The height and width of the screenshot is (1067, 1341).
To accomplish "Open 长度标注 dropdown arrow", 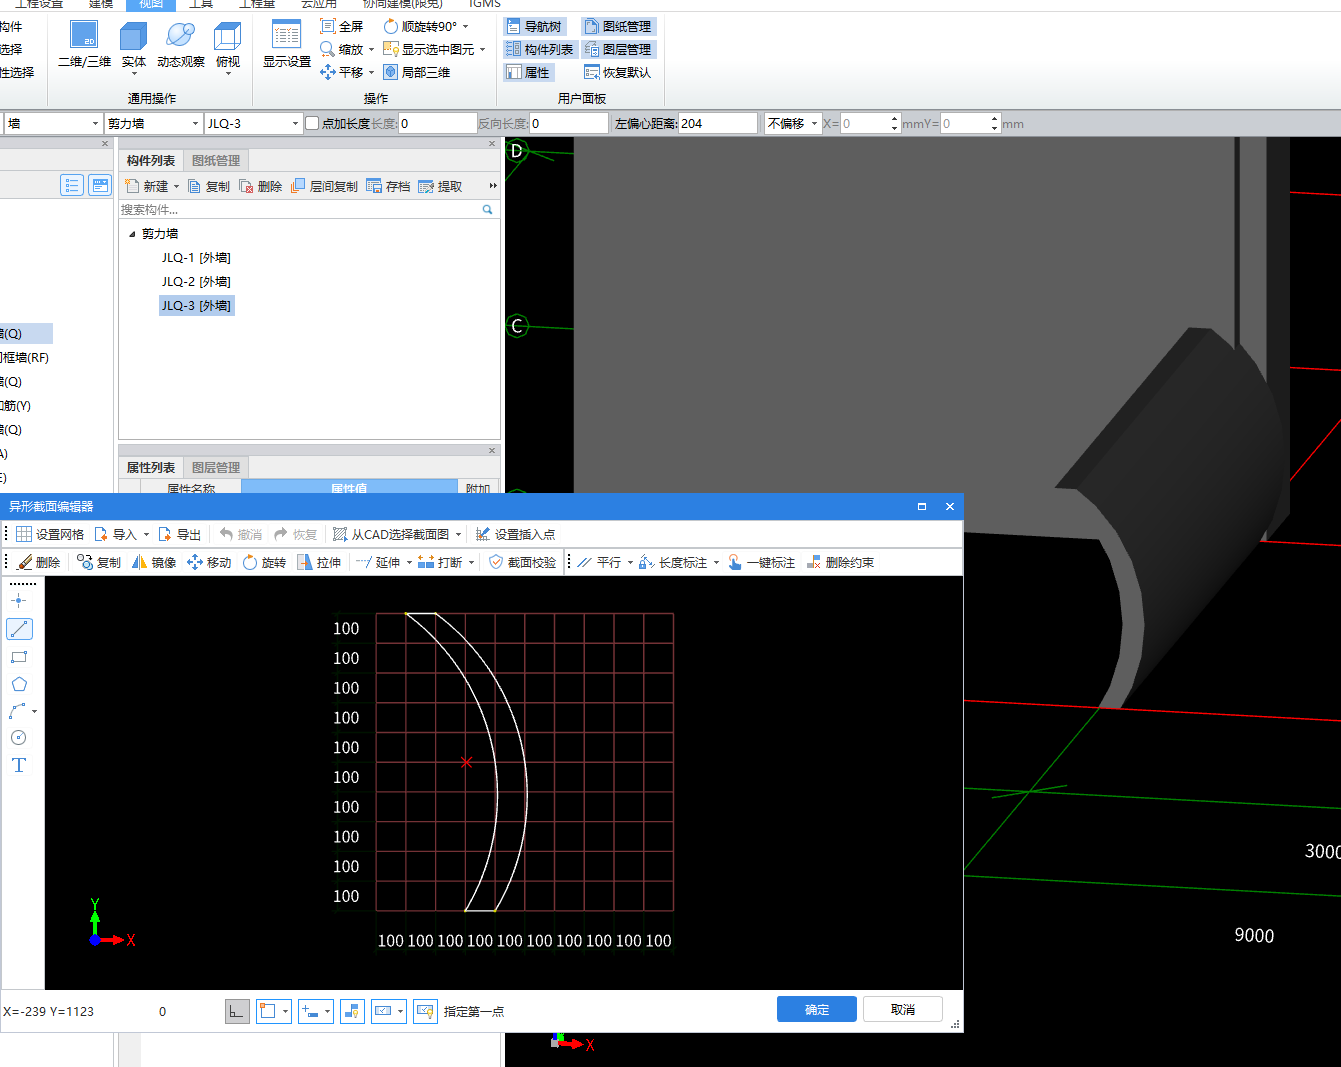I will pos(716,562).
